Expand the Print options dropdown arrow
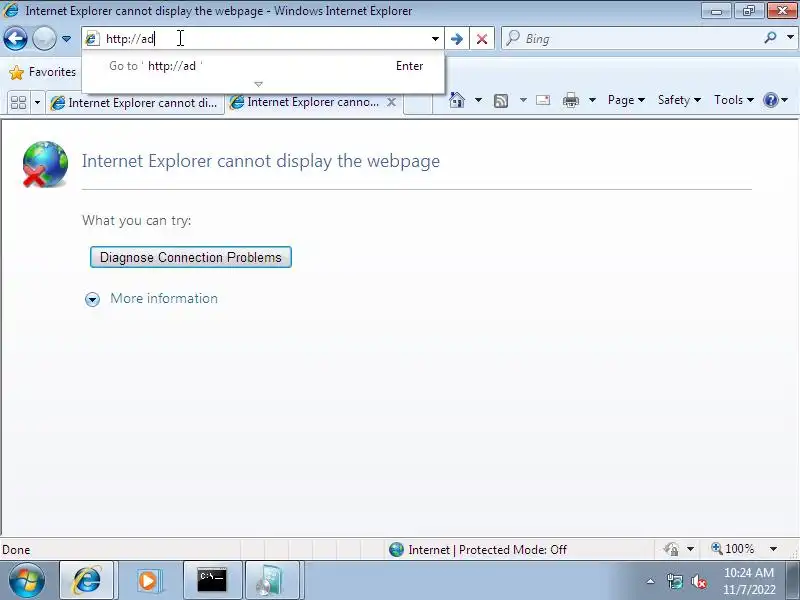This screenshot has width=800, height=600. (592, 100)
